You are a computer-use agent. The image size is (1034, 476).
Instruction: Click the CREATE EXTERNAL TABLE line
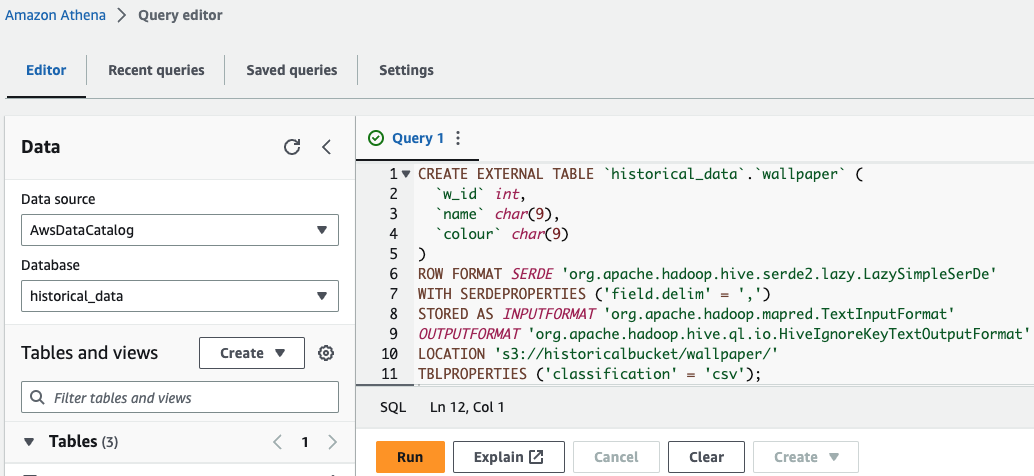point(640,174)
